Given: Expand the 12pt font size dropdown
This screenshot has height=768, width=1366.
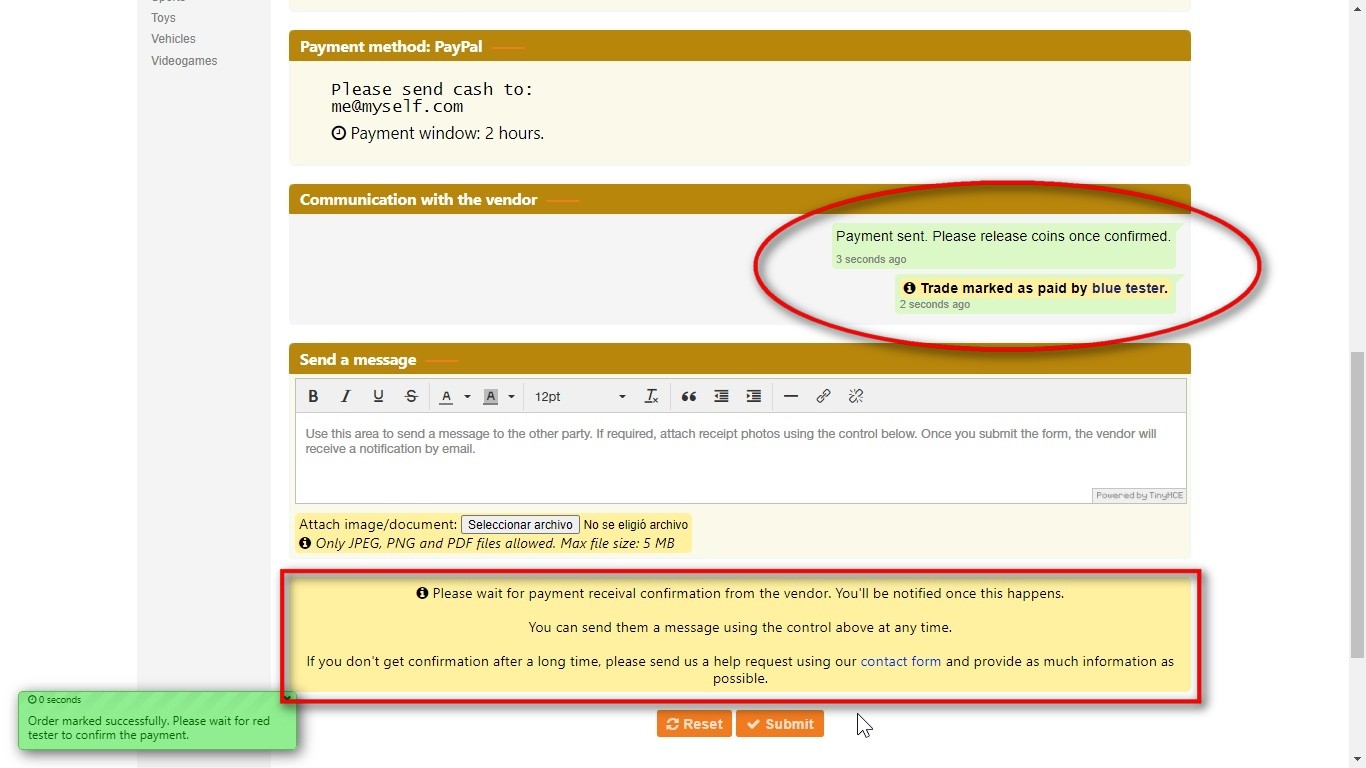Looking at the screenshot, I should click(x=580, y=397).
